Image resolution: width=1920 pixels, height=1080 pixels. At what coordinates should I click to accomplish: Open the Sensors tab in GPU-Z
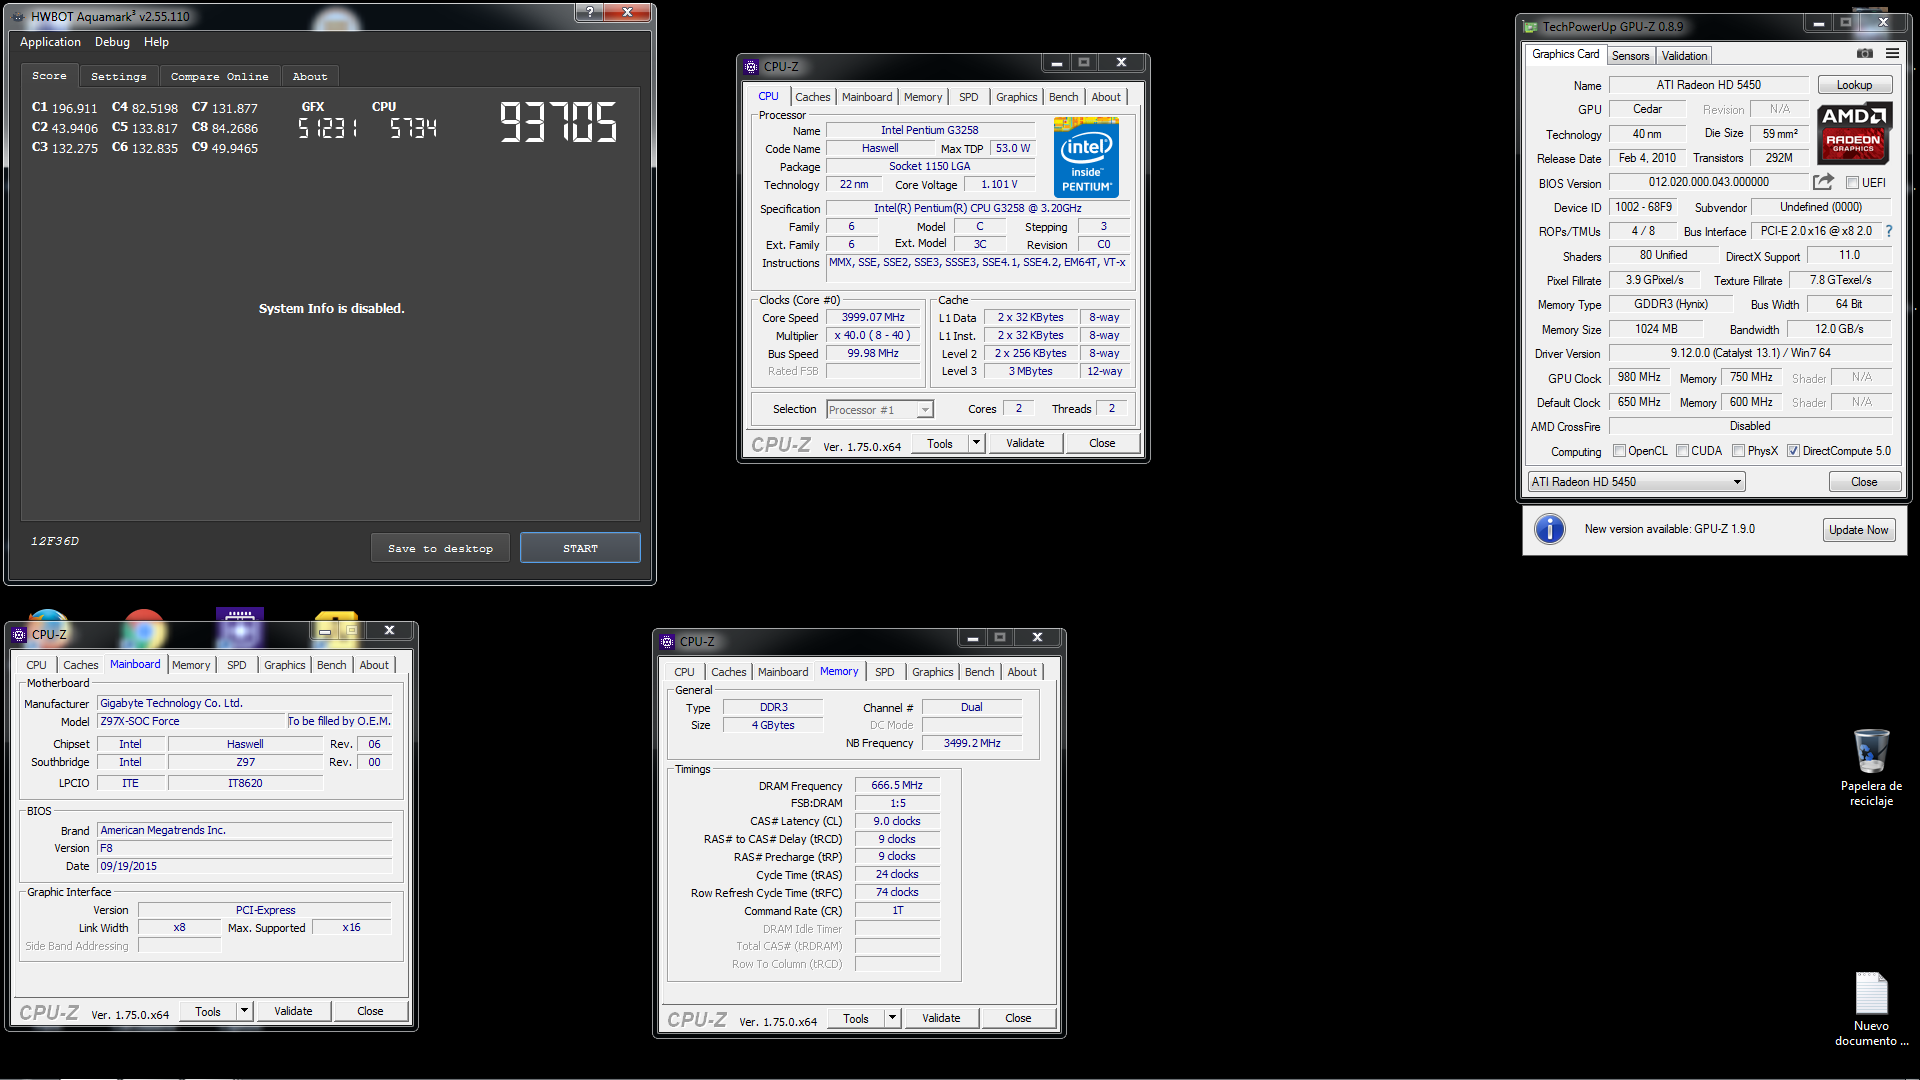[1630, 56]
